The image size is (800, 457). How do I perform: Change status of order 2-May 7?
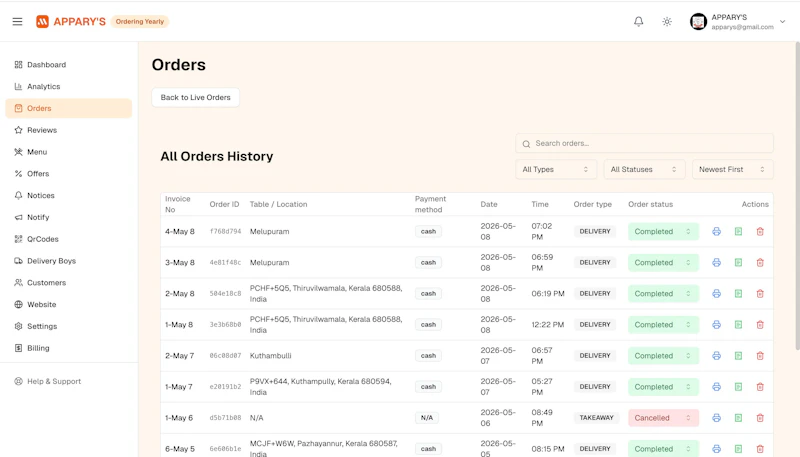pos(663,356)
